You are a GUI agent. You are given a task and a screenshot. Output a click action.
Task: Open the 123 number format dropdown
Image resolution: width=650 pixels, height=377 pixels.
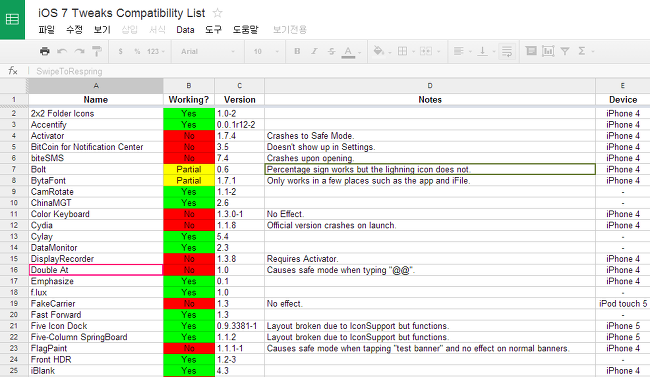[155, 51]
